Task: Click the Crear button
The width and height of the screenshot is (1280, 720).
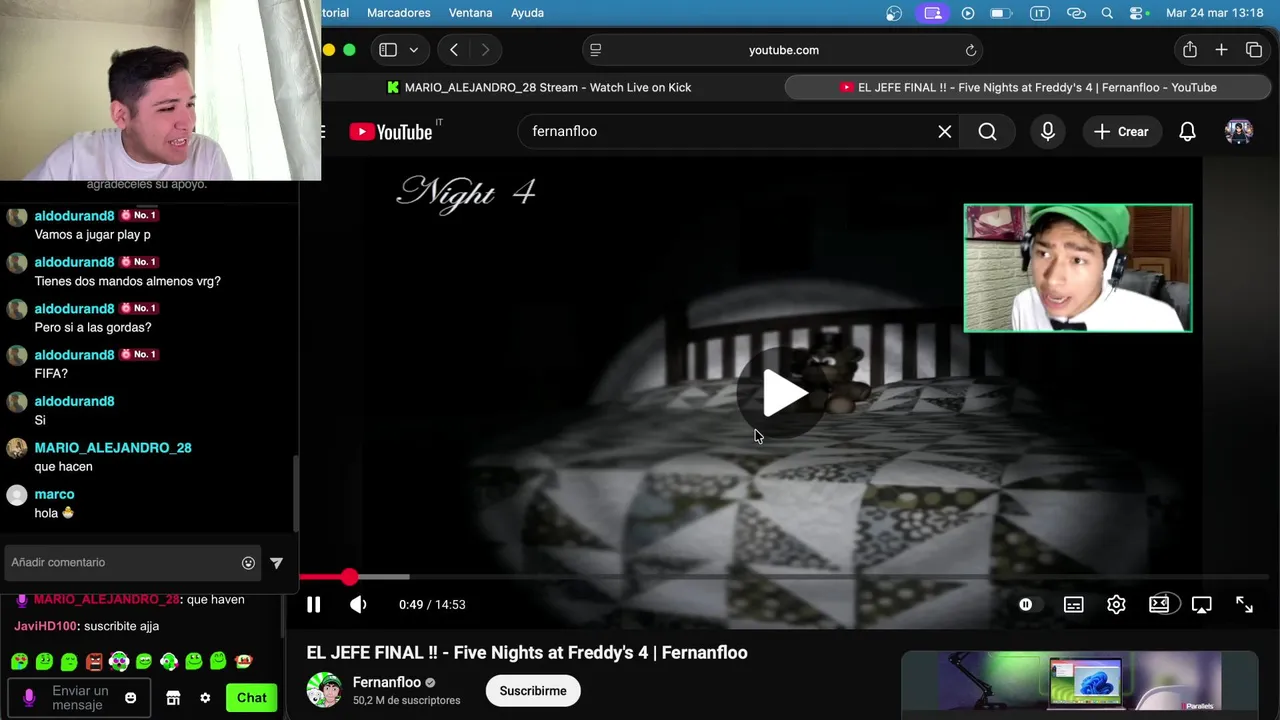Action: pos(1121,131)
